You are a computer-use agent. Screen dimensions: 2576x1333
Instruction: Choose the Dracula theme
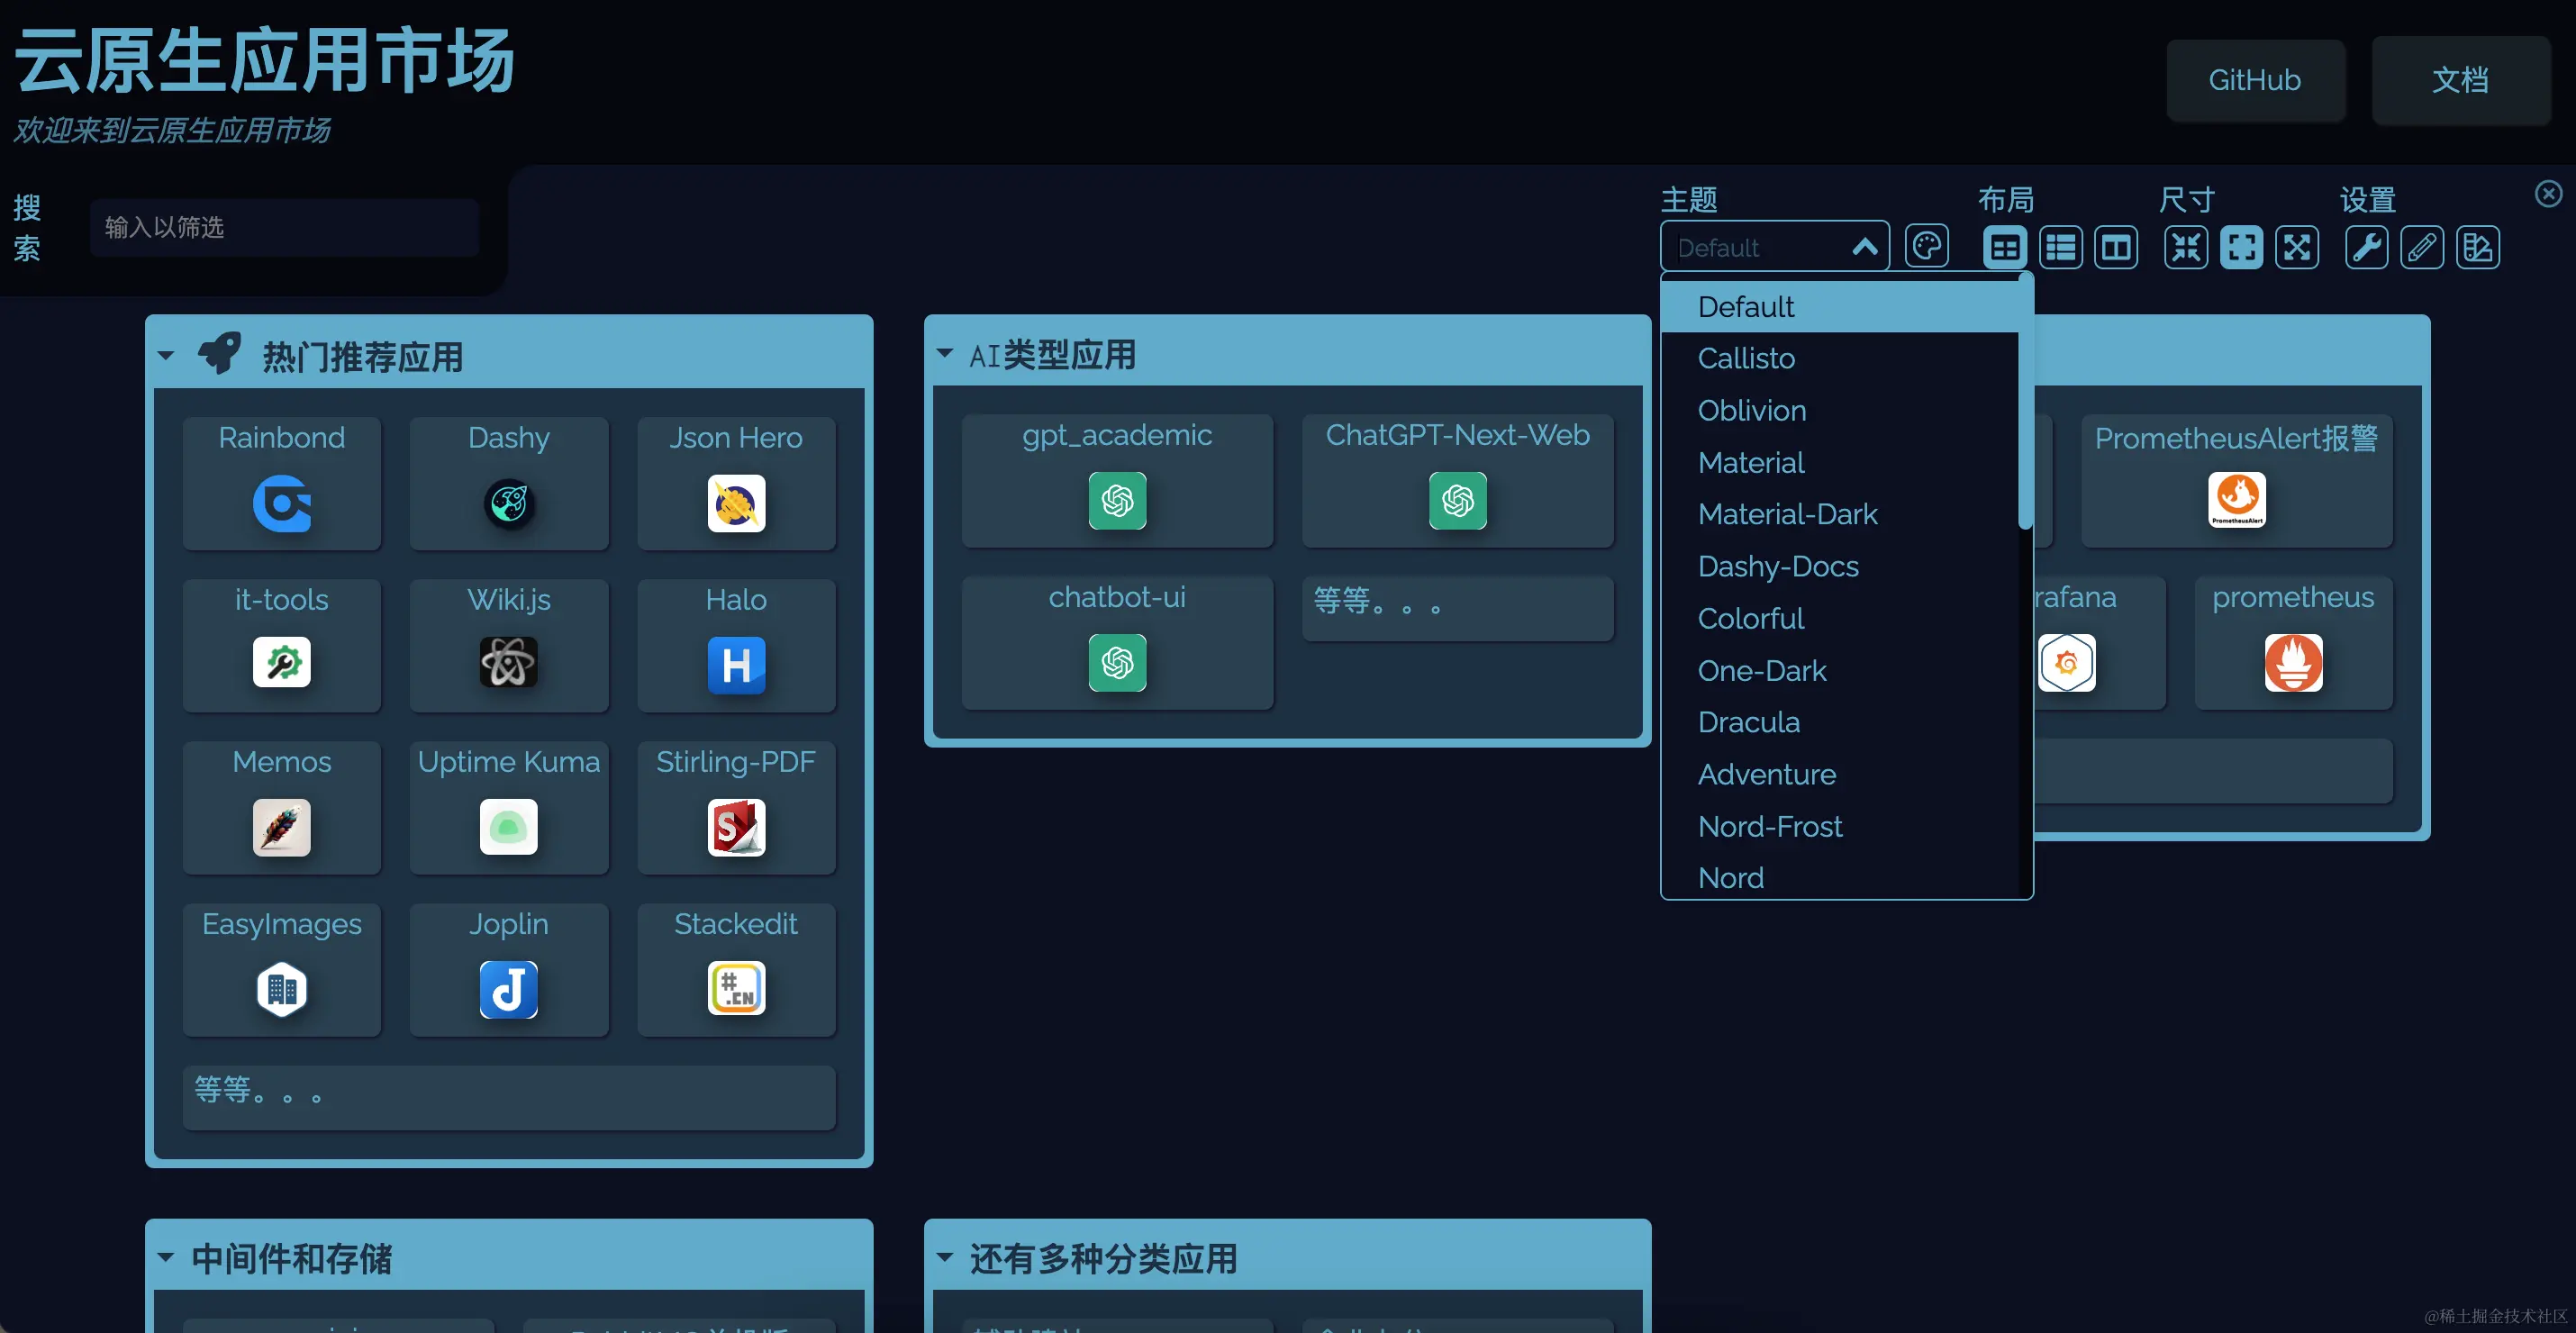tap(1840, 722)
